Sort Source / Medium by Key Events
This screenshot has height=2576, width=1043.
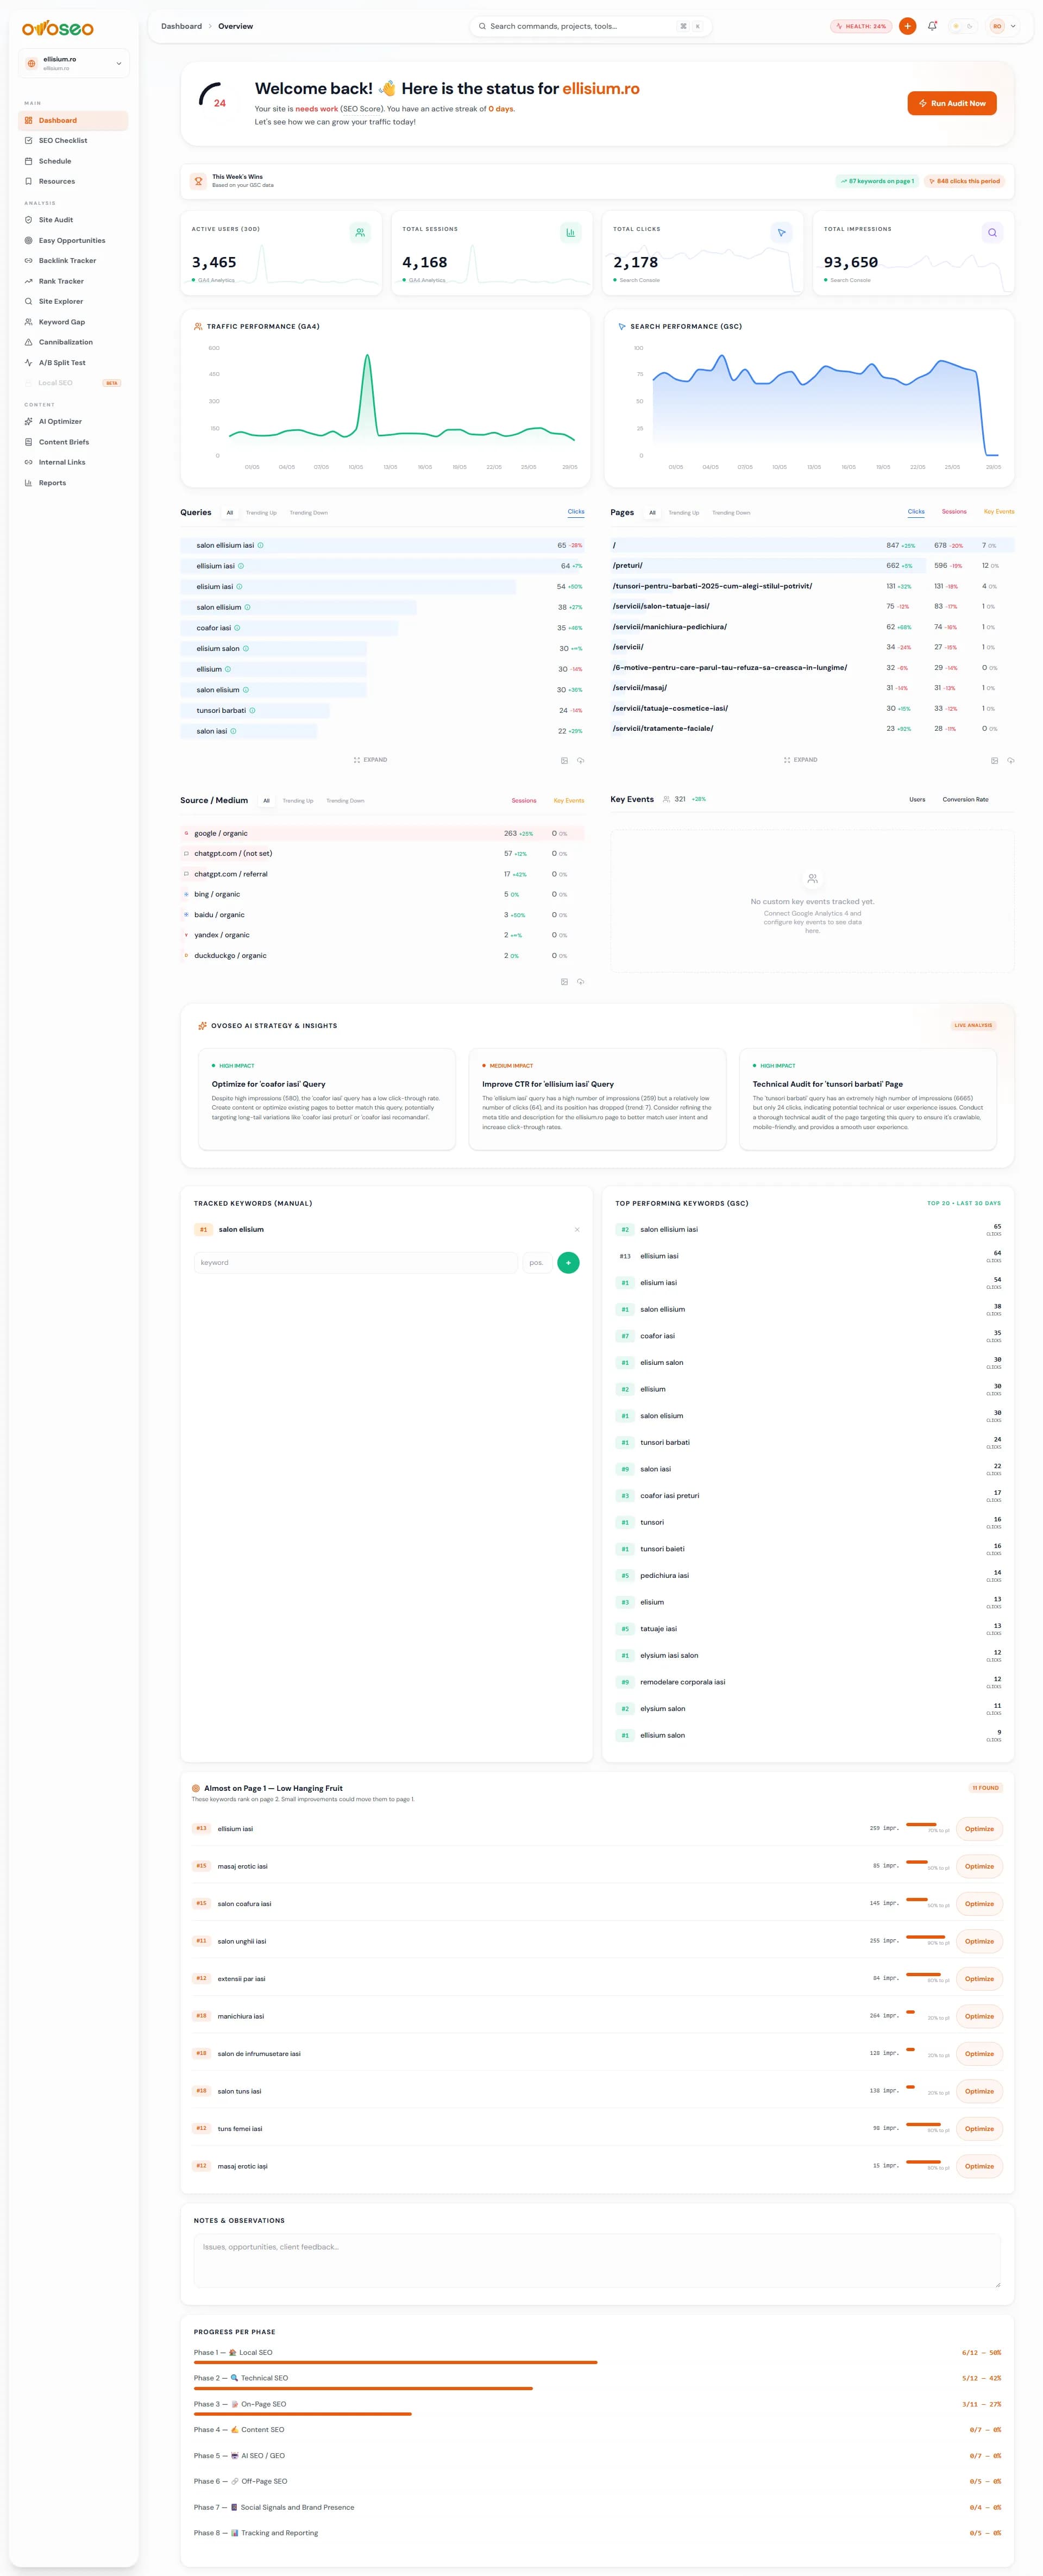[569, 801]
